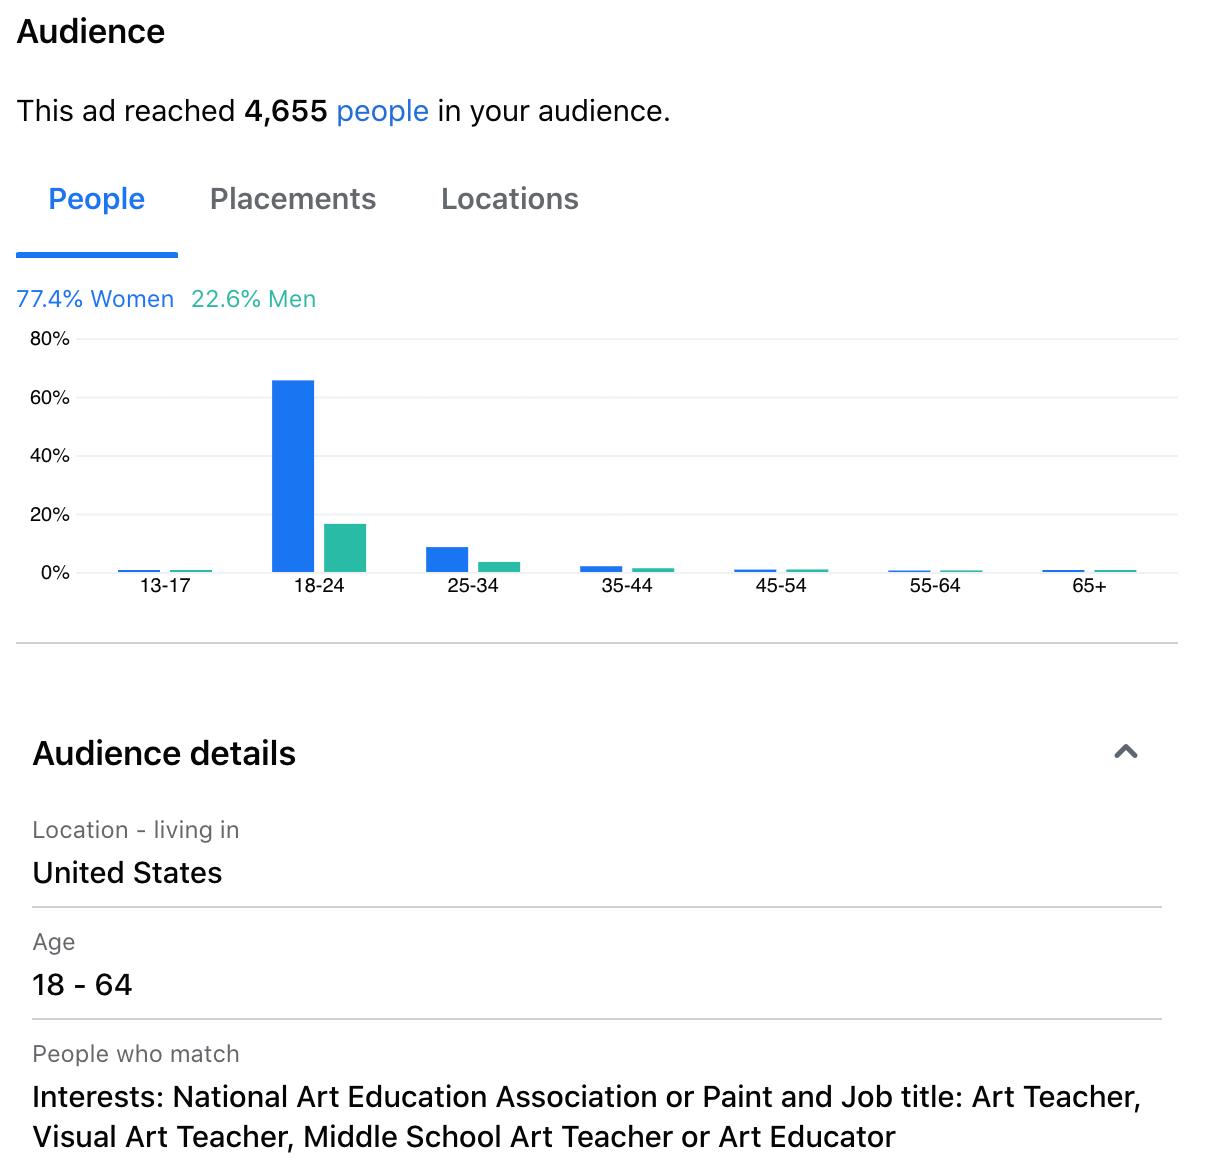Screen dimensions: 1206x1170
Task: Click the 65+ age axis label
Action: tap(1089, 586)
